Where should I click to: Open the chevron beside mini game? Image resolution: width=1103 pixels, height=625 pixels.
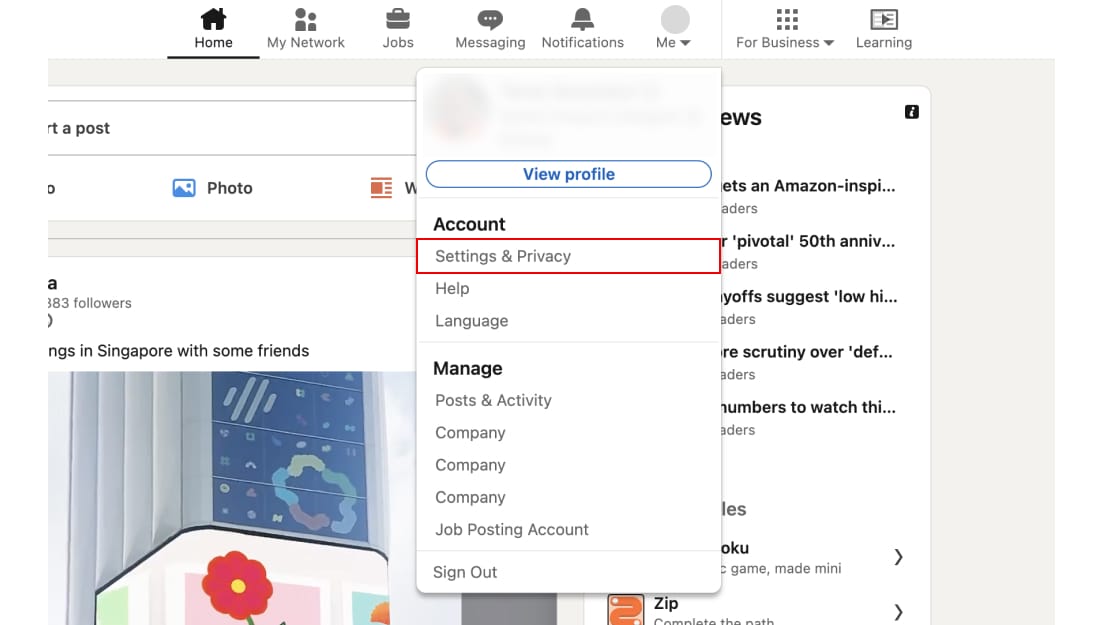(898, 557)
